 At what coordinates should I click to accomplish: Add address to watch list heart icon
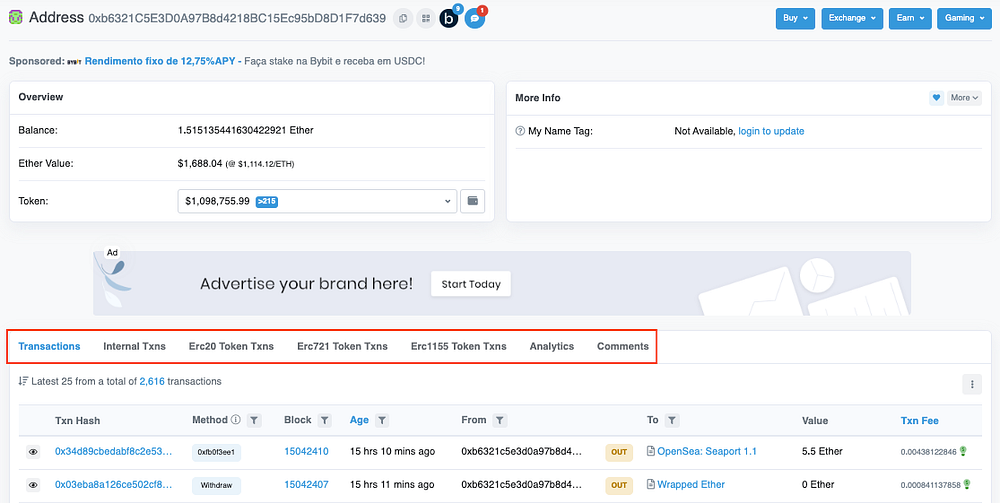point(936,98)
